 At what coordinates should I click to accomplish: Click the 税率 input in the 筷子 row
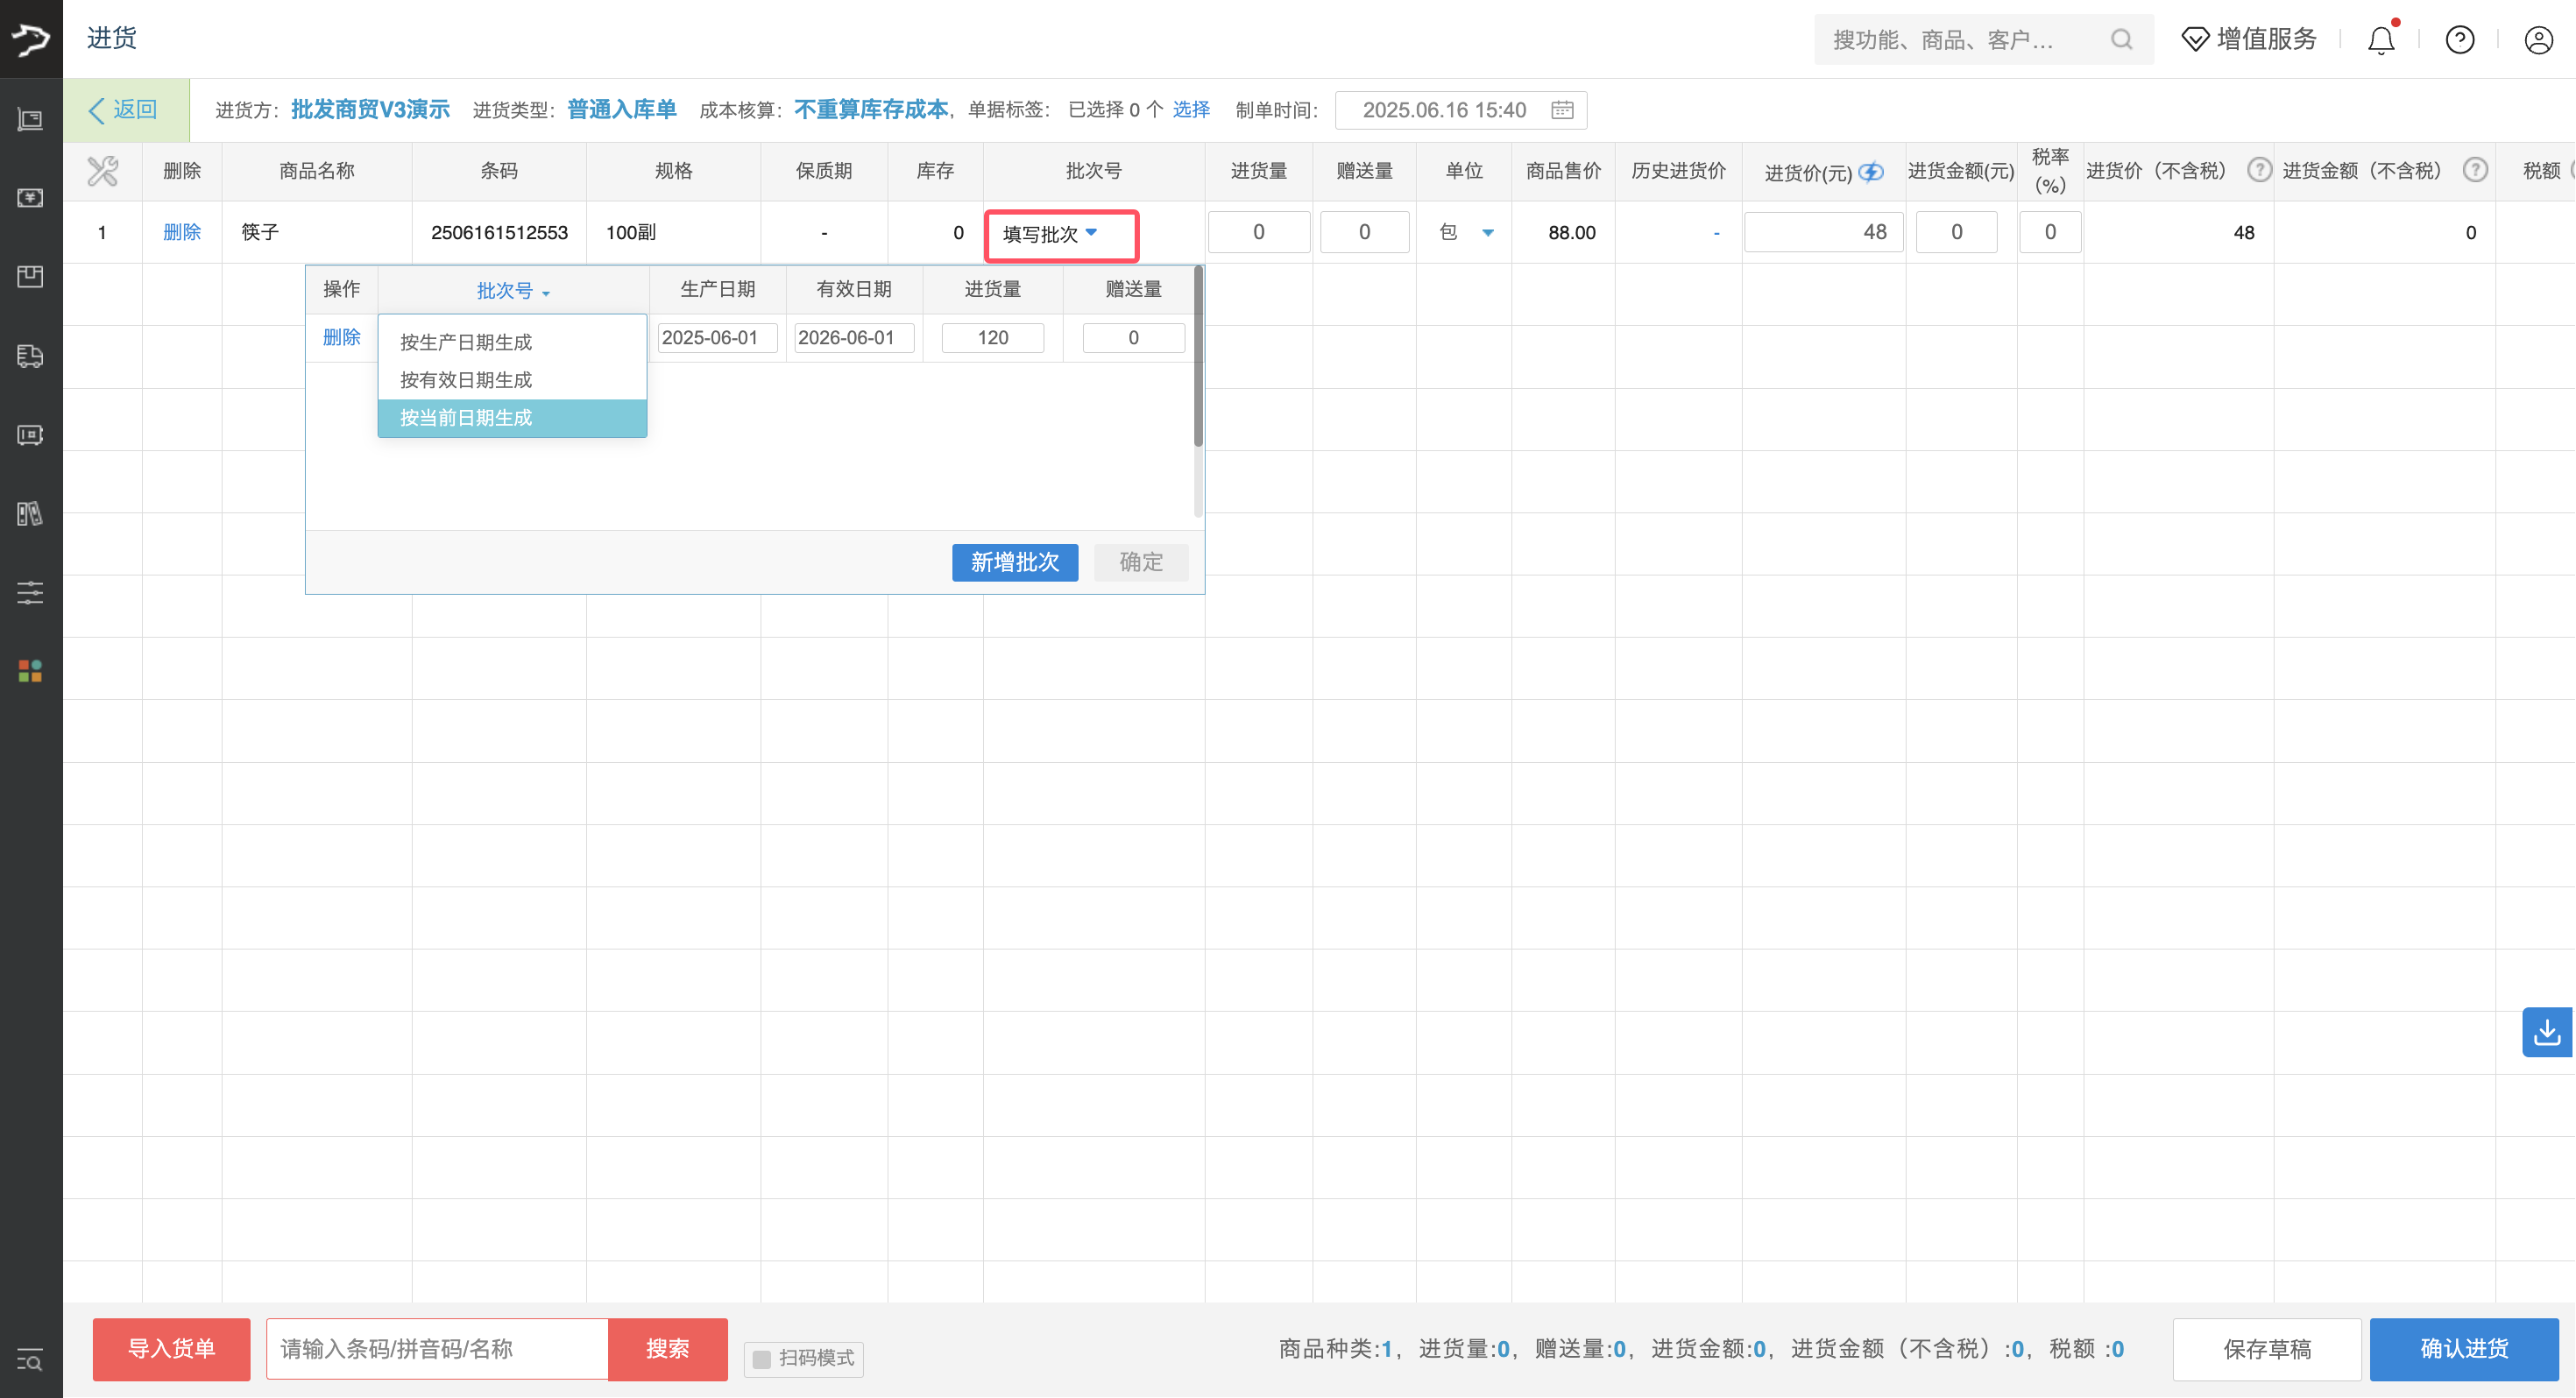click(2049, 232)
